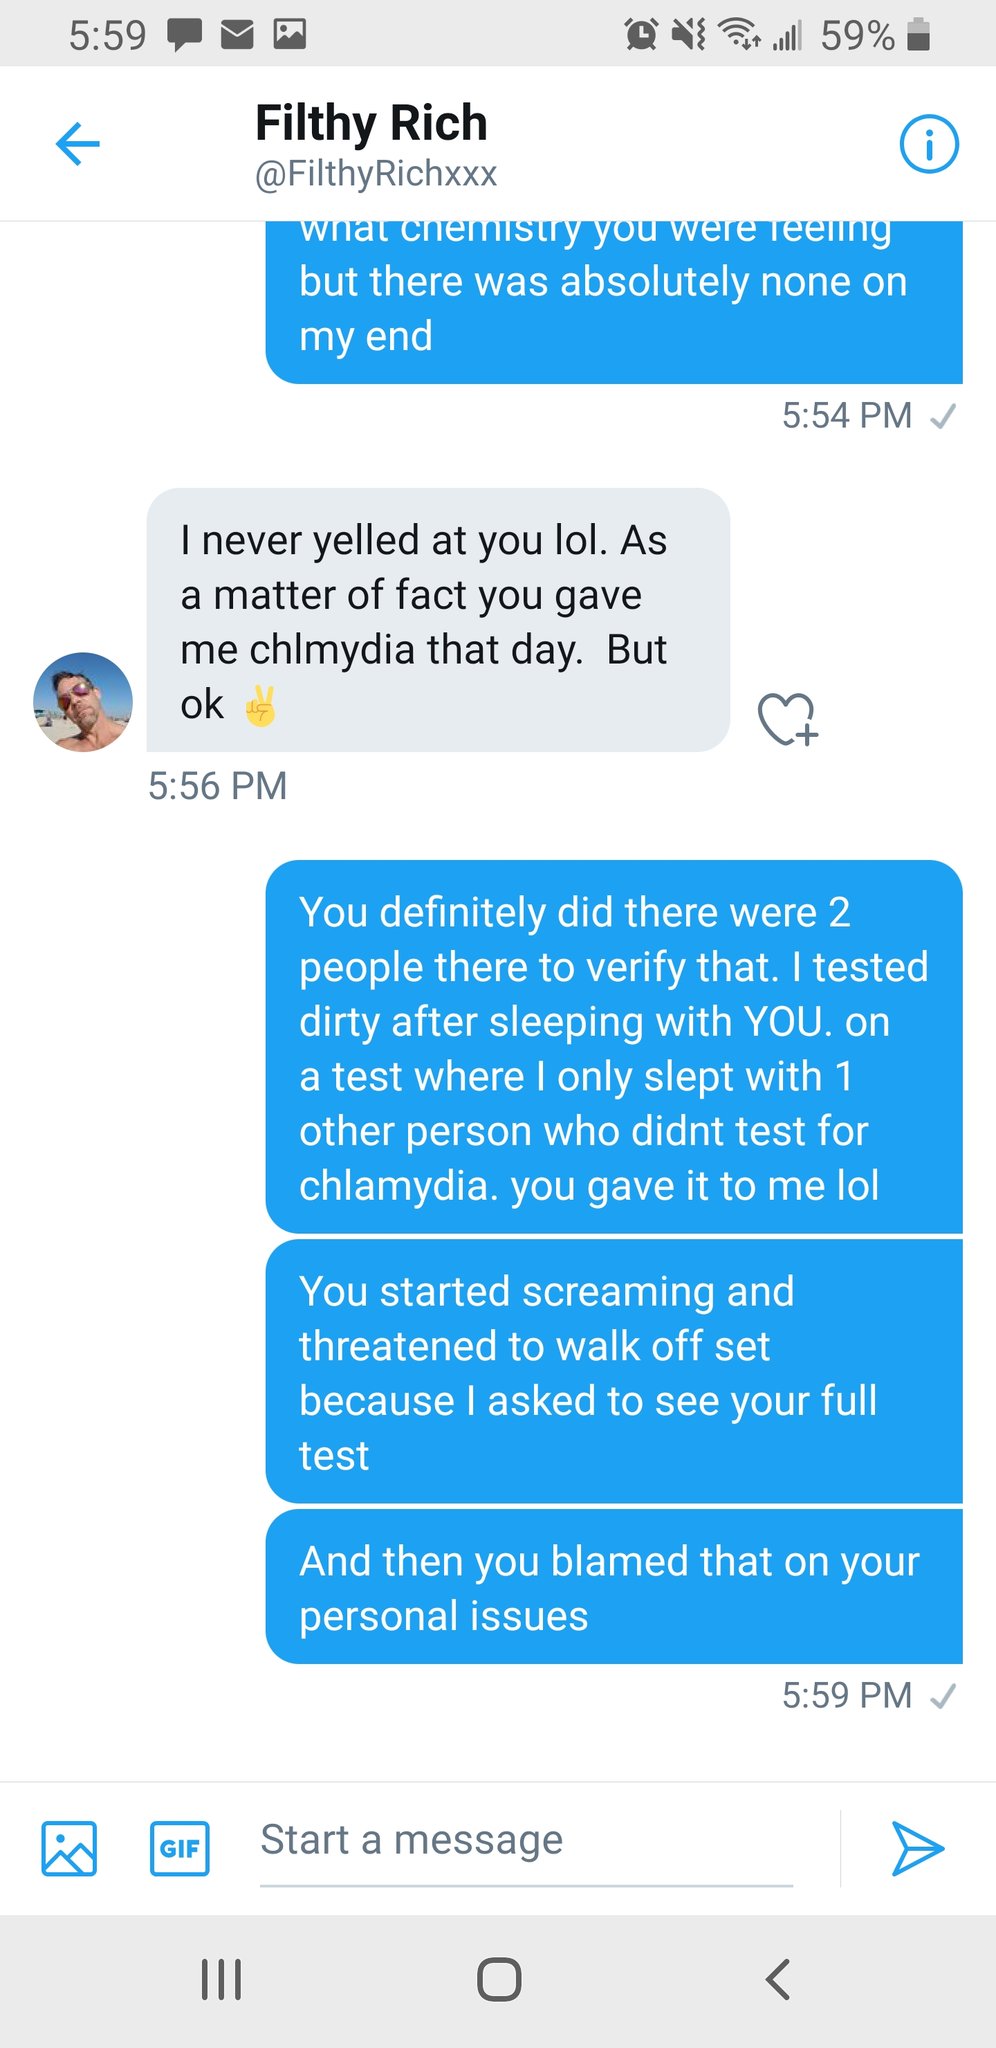This screenshot has height=2048, width=996.
Task: Tap the "And then you blamed" message
Action: (x=613, y=1587)
